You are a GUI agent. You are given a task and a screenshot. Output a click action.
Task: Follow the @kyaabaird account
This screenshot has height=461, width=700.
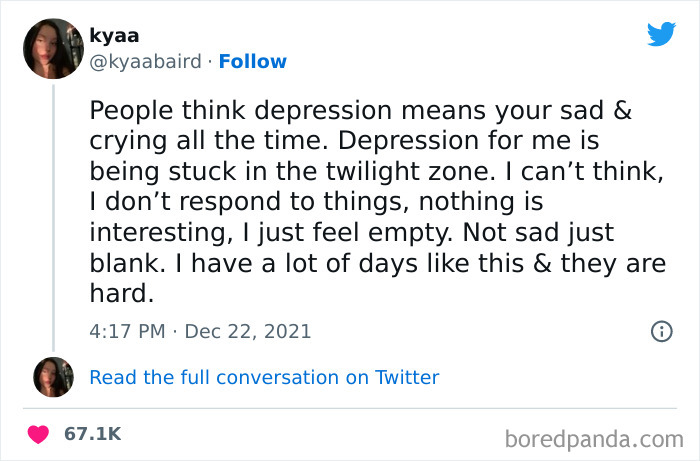coord(253,61)
